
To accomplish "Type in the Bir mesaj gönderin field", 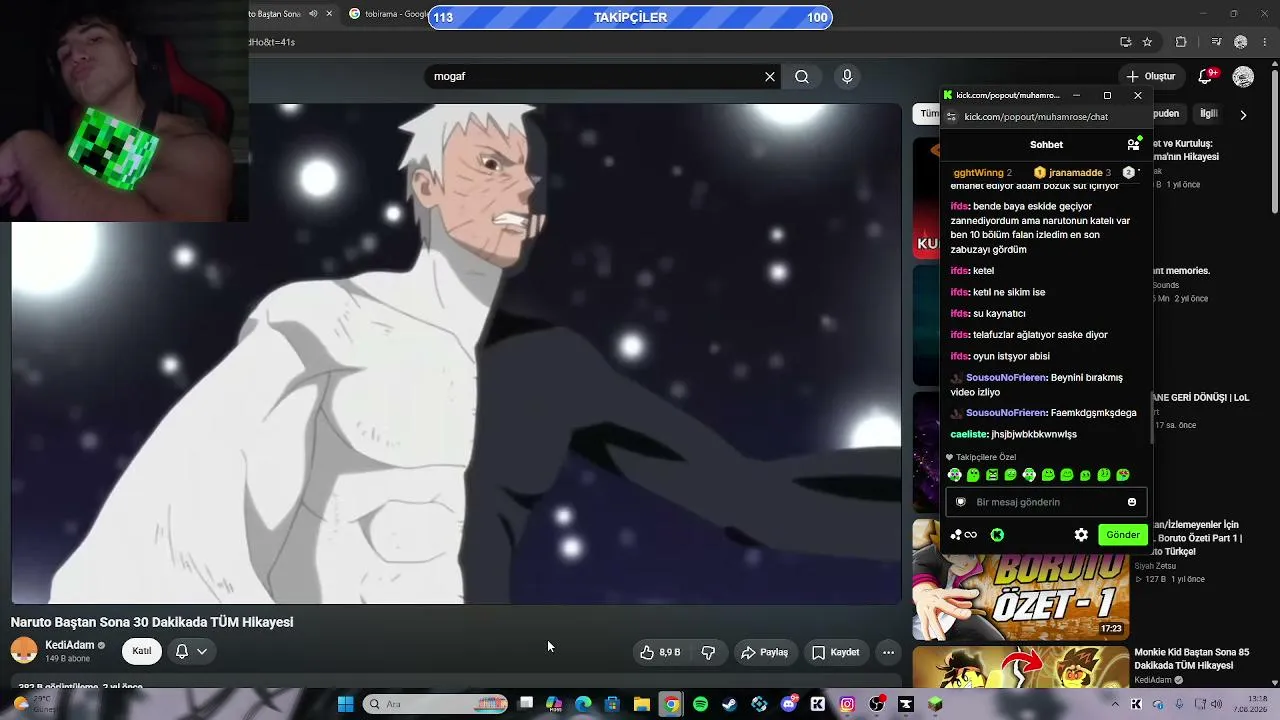I will (x=1046, y=502).
